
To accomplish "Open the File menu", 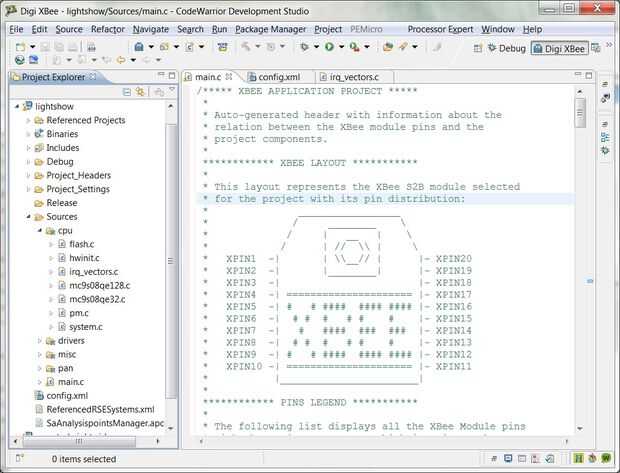I will coord(16,29).
